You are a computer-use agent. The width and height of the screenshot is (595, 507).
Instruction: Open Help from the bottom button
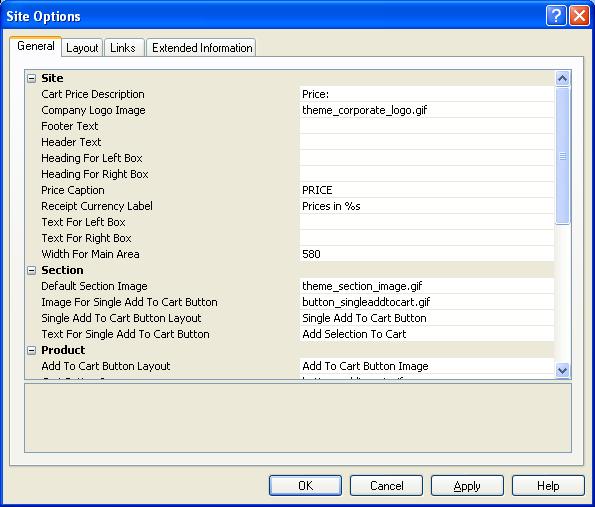click(548, 485)
